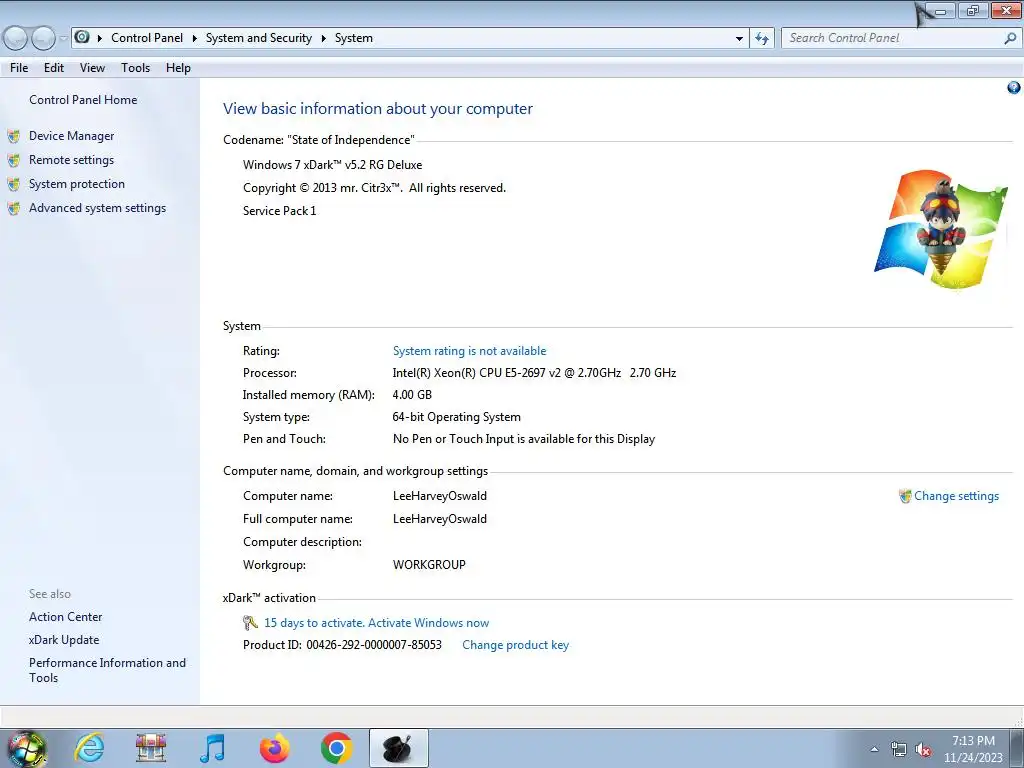Viewport: 1024px width, 768px height.
Task: Click the Control Panel icon in address bar
Action: [x=82, y=37]
